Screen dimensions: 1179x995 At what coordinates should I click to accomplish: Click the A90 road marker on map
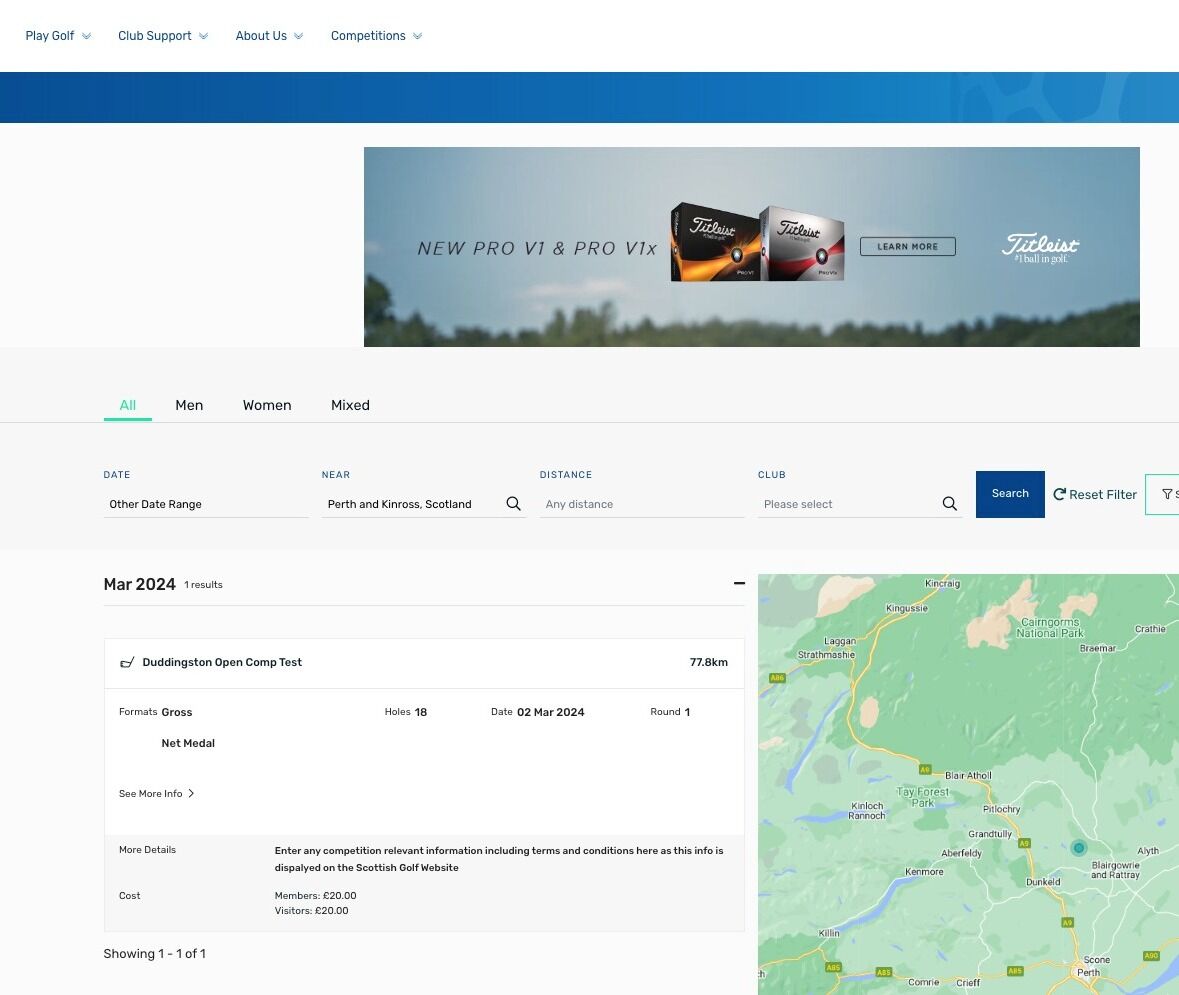1151,956
